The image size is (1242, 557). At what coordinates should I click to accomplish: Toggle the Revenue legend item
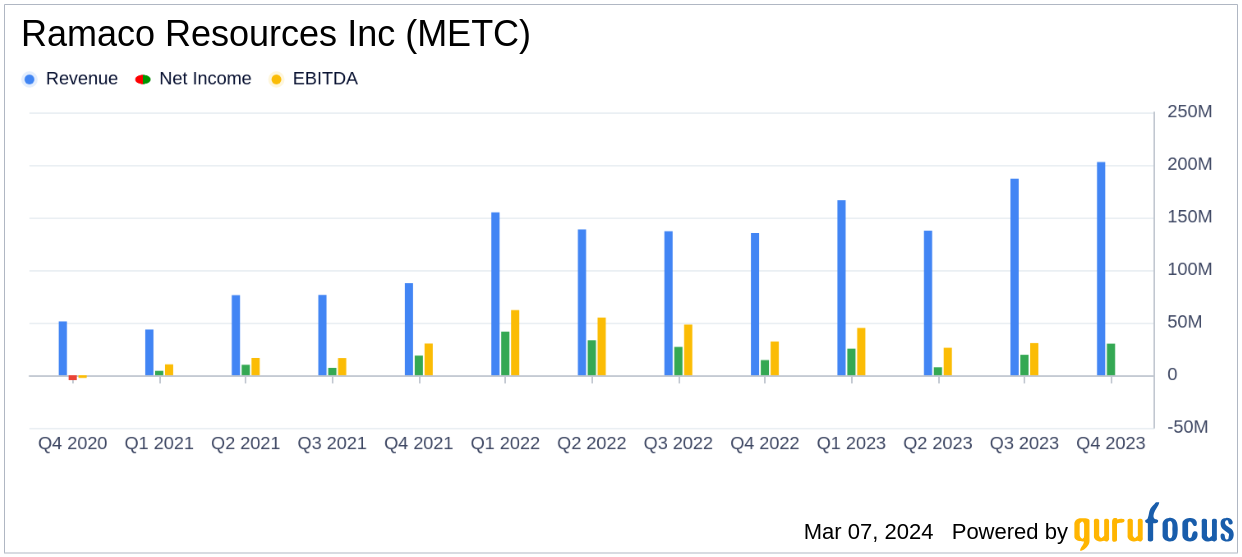click(70, 79)
